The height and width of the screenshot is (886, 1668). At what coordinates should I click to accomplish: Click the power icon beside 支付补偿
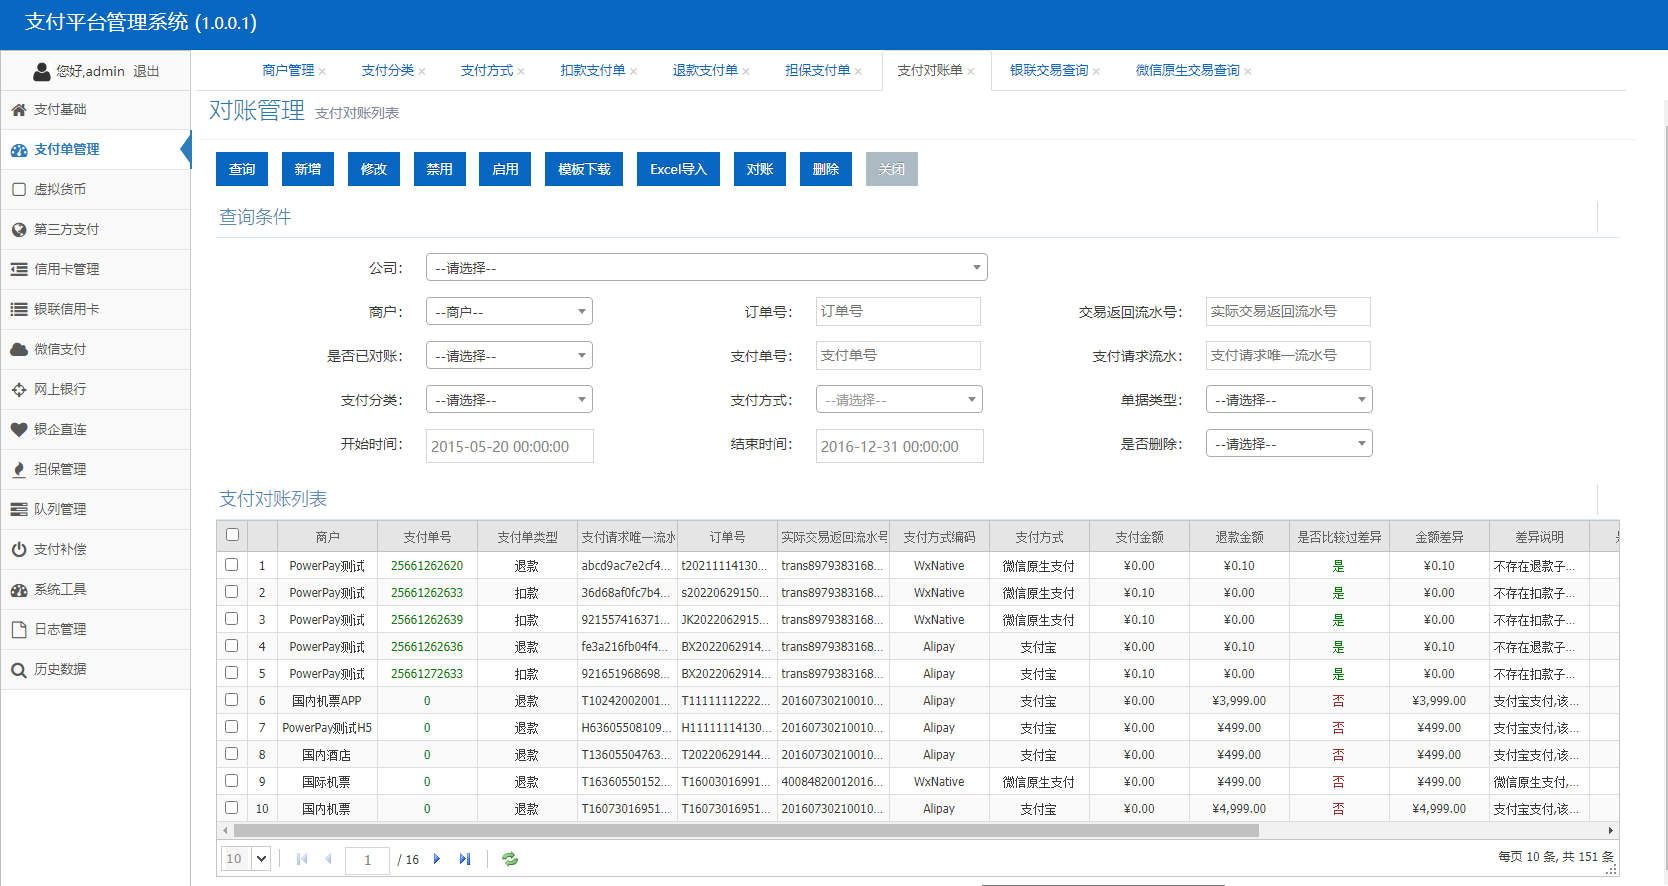click(x=19, y=550)
